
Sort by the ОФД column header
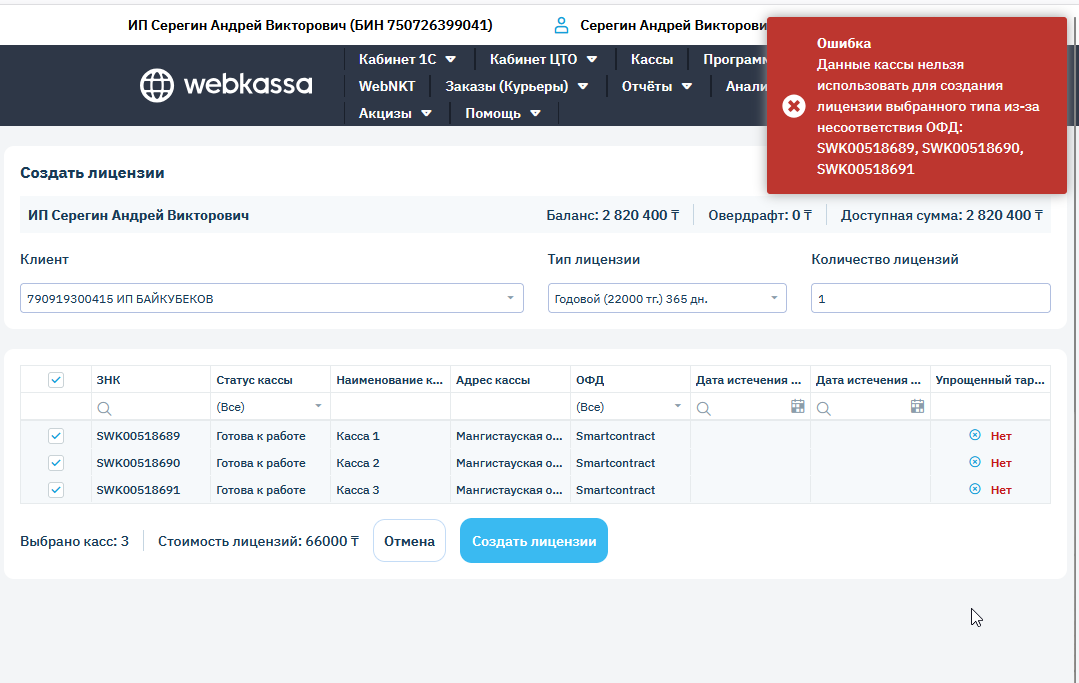[630, 380]
